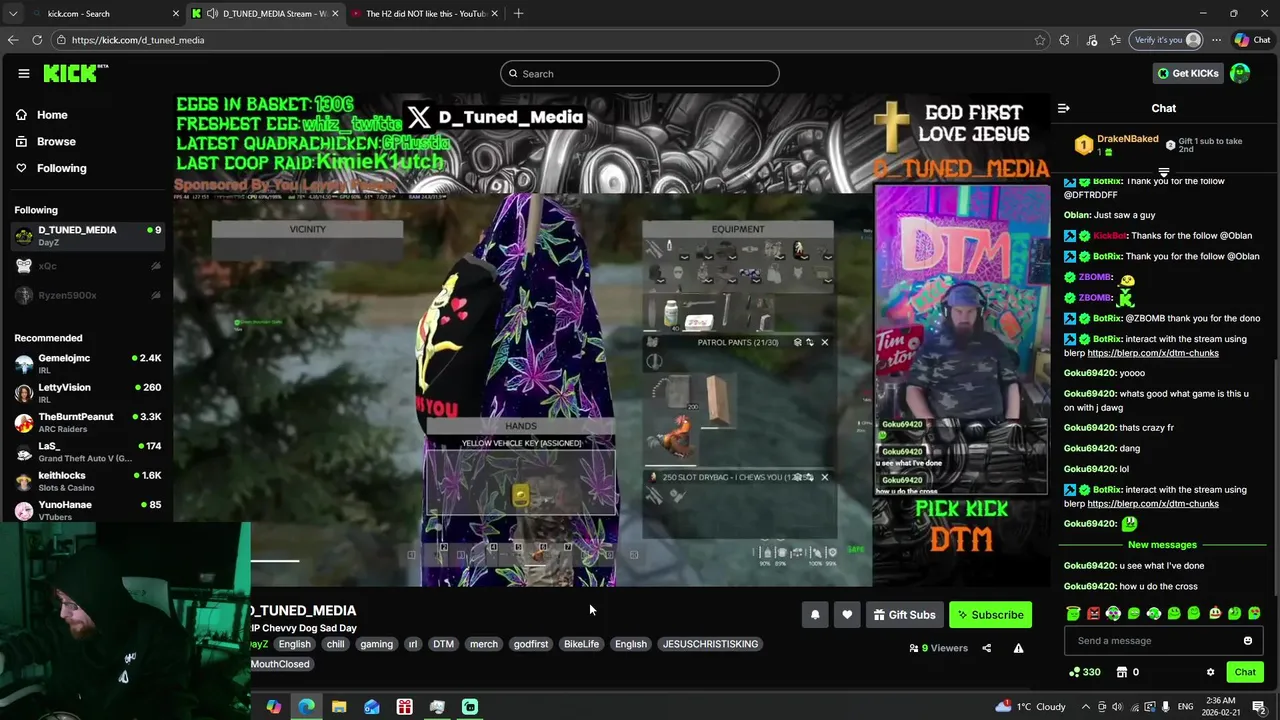
Task: Click the browser back arrow
Action: pos(13,40)
